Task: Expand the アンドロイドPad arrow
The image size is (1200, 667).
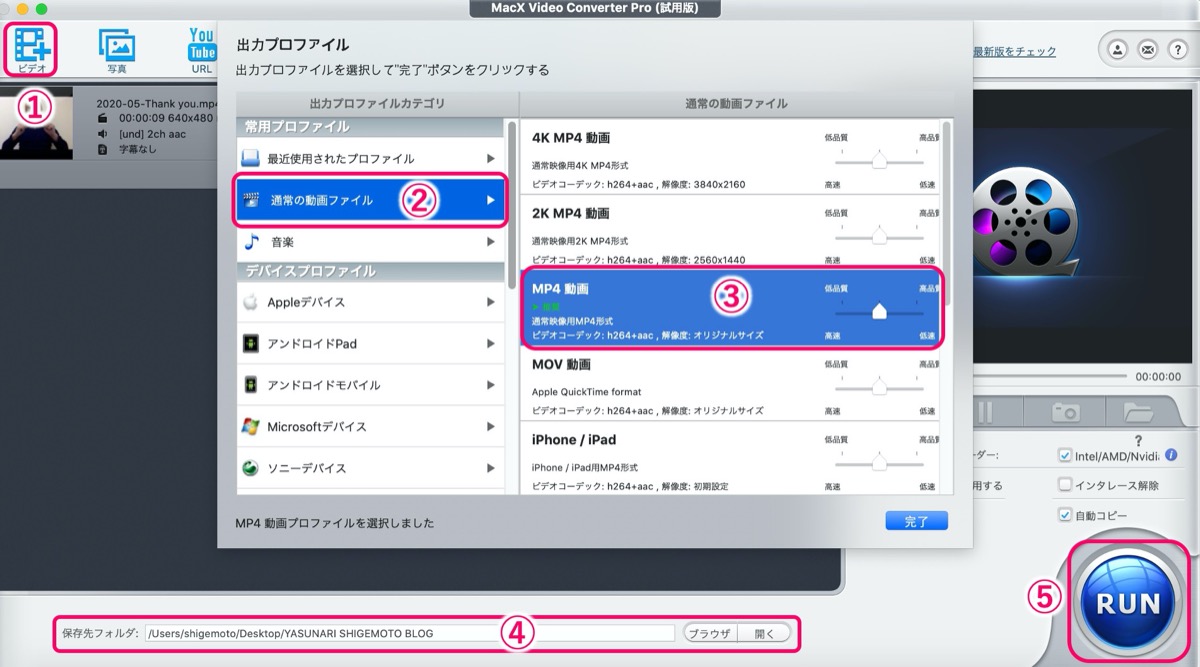Action: pyautogui.click(x=490, y=343)
